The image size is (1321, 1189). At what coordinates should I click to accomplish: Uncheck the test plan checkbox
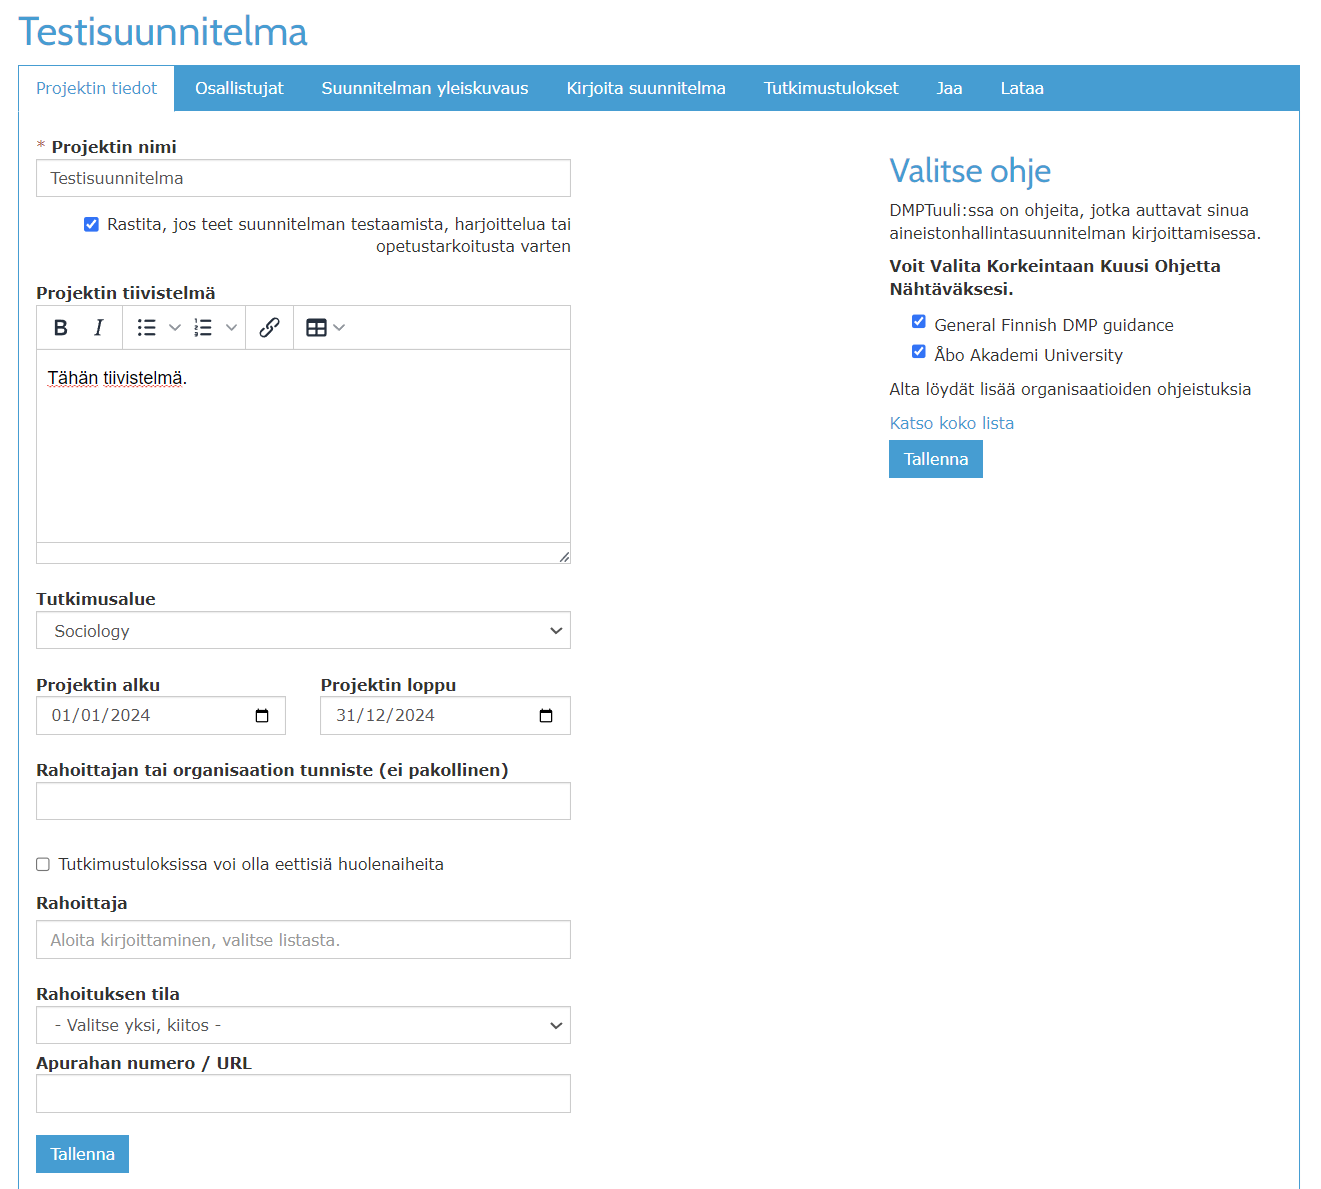[91, 224]
